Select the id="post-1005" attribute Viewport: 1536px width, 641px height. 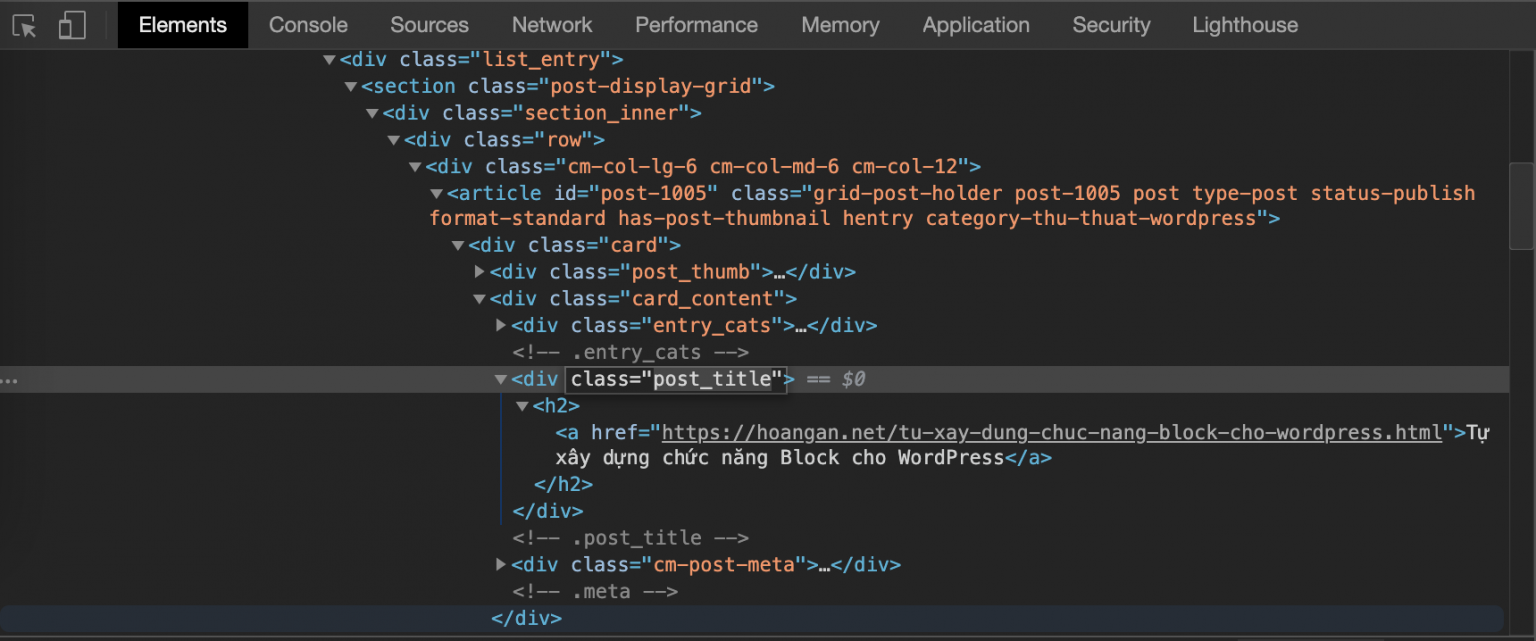click(x=637, y=193)
